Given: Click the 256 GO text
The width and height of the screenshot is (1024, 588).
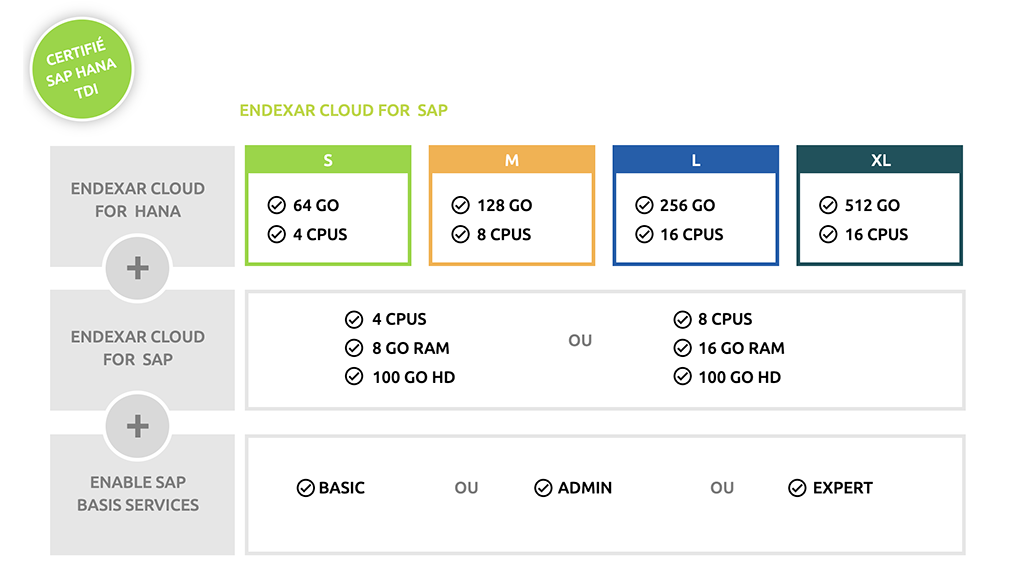Looking at the screenshot, I should [688, 205].
